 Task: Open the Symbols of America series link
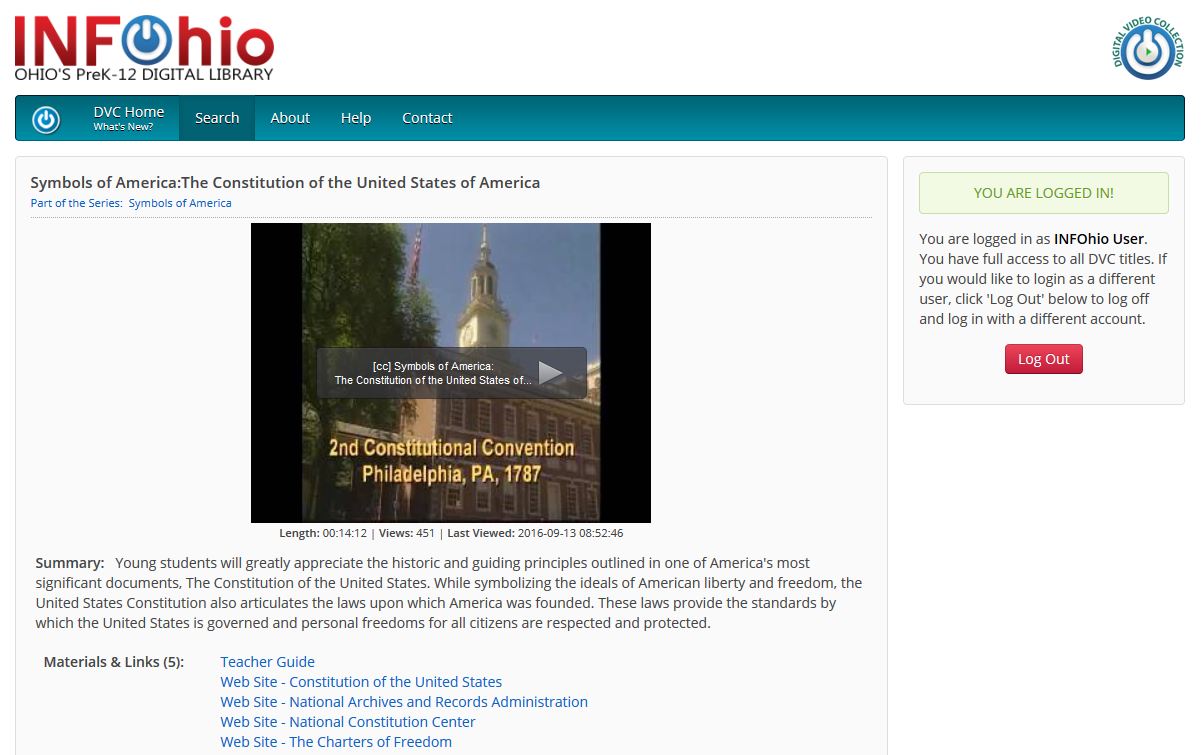180,203
